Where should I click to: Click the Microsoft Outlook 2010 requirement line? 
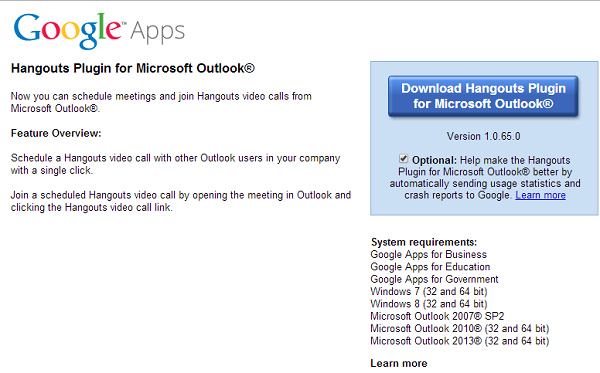pyautogui.click(x=460, y=329)
